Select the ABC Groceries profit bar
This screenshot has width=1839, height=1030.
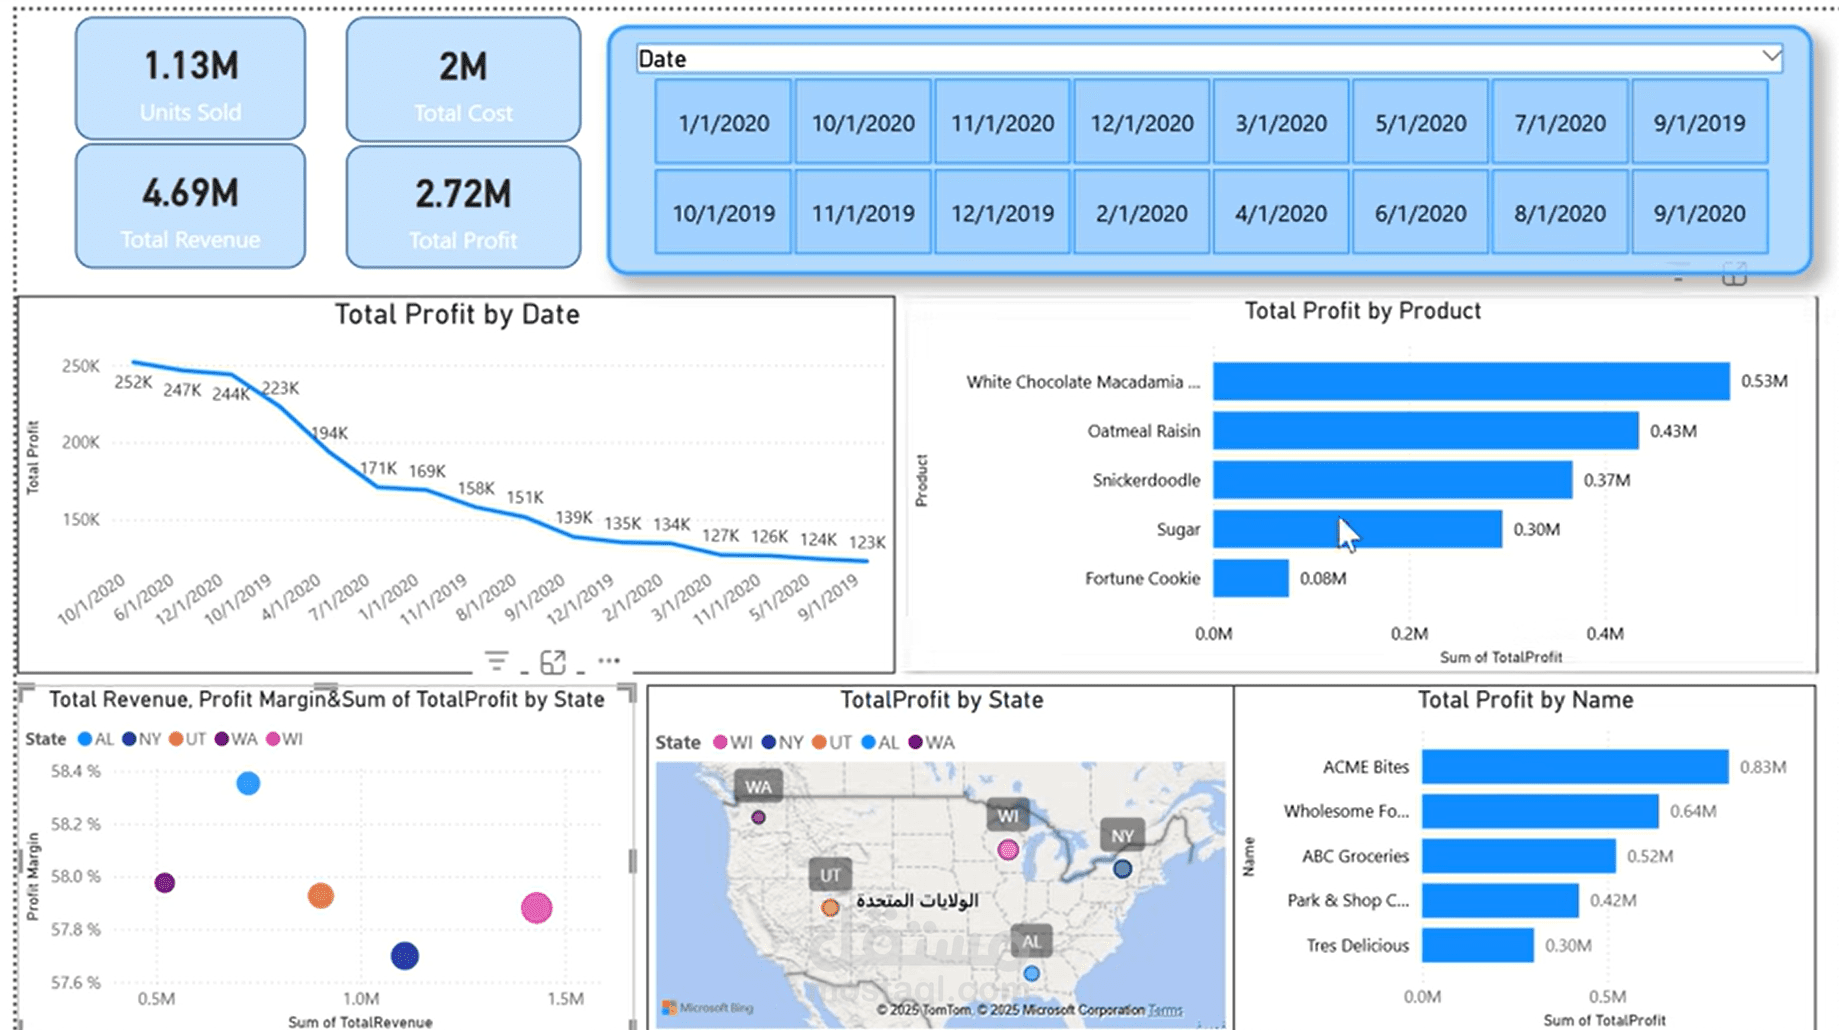1519,856
